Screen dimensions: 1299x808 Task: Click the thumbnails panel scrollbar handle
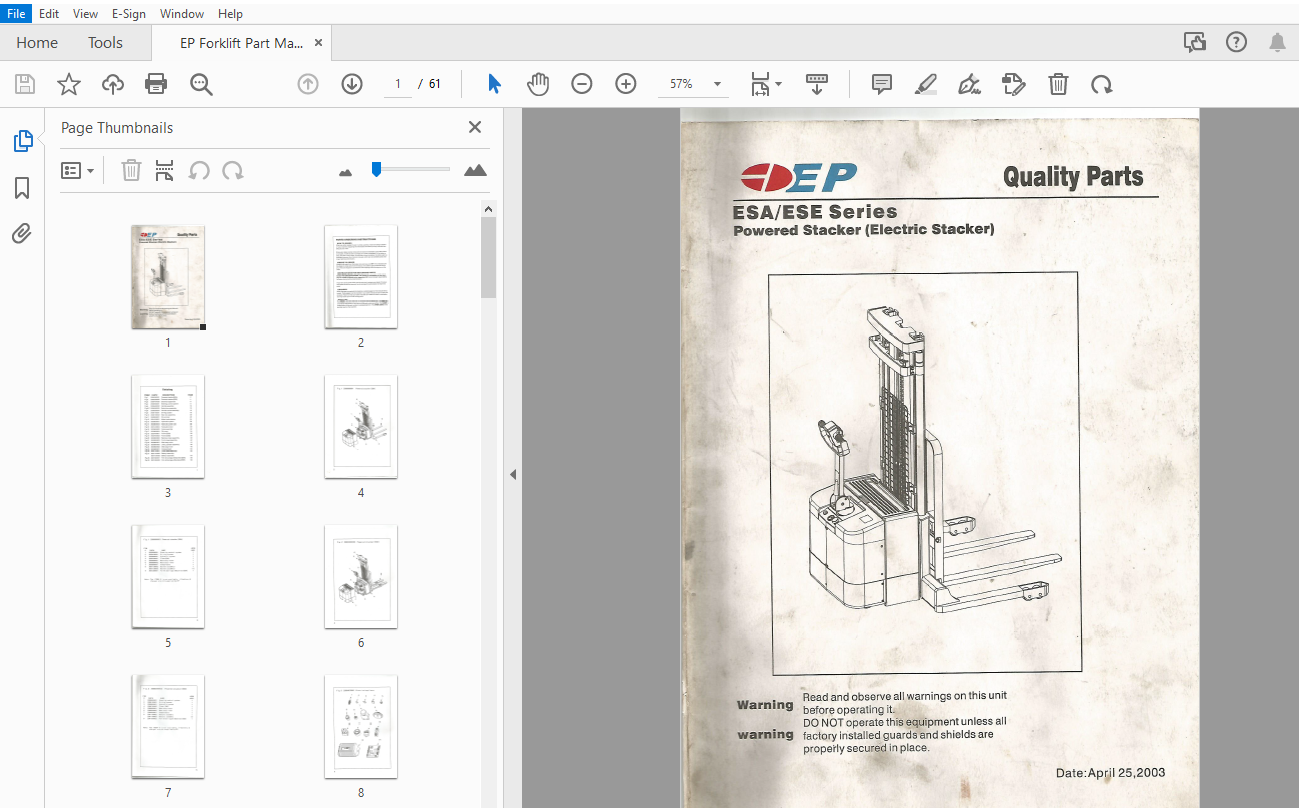(489, 258)
